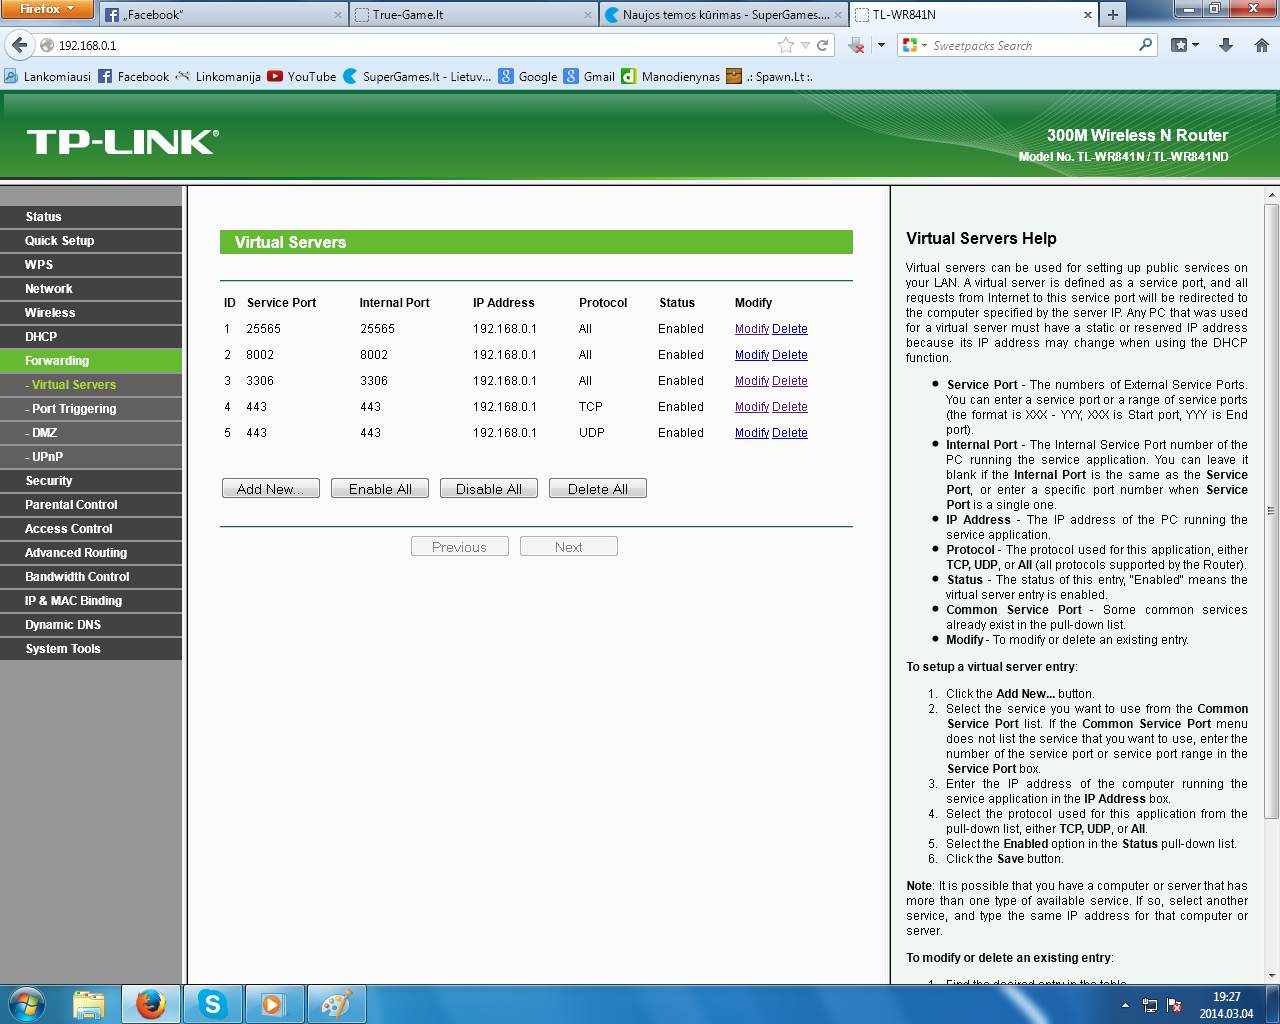This screenshot has height=1024, width=1280.
Task: Open the Spawn.Lt bookmark
Action: pyautogui.click(x=769, y=76)
